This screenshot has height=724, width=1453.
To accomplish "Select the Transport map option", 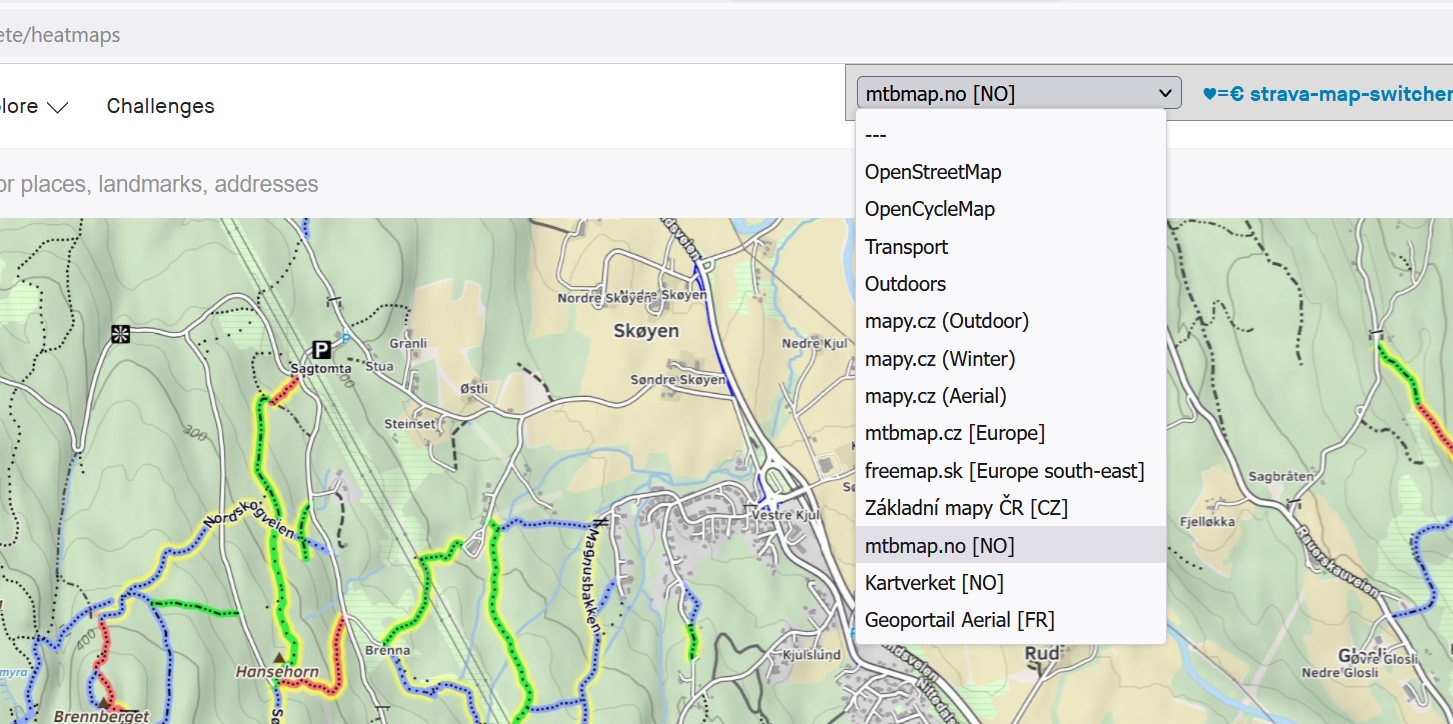I will [x=1011, y=247].
